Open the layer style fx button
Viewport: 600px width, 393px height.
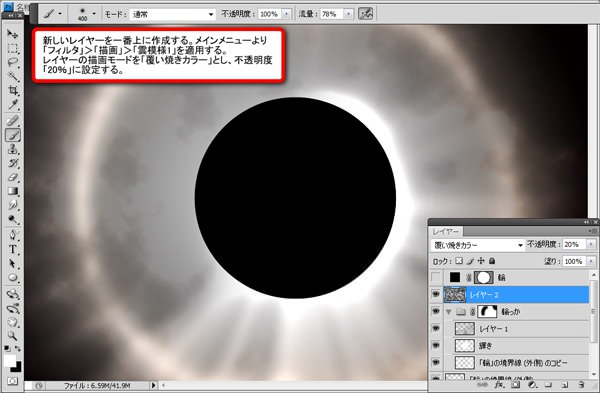(x=499, y=384)
